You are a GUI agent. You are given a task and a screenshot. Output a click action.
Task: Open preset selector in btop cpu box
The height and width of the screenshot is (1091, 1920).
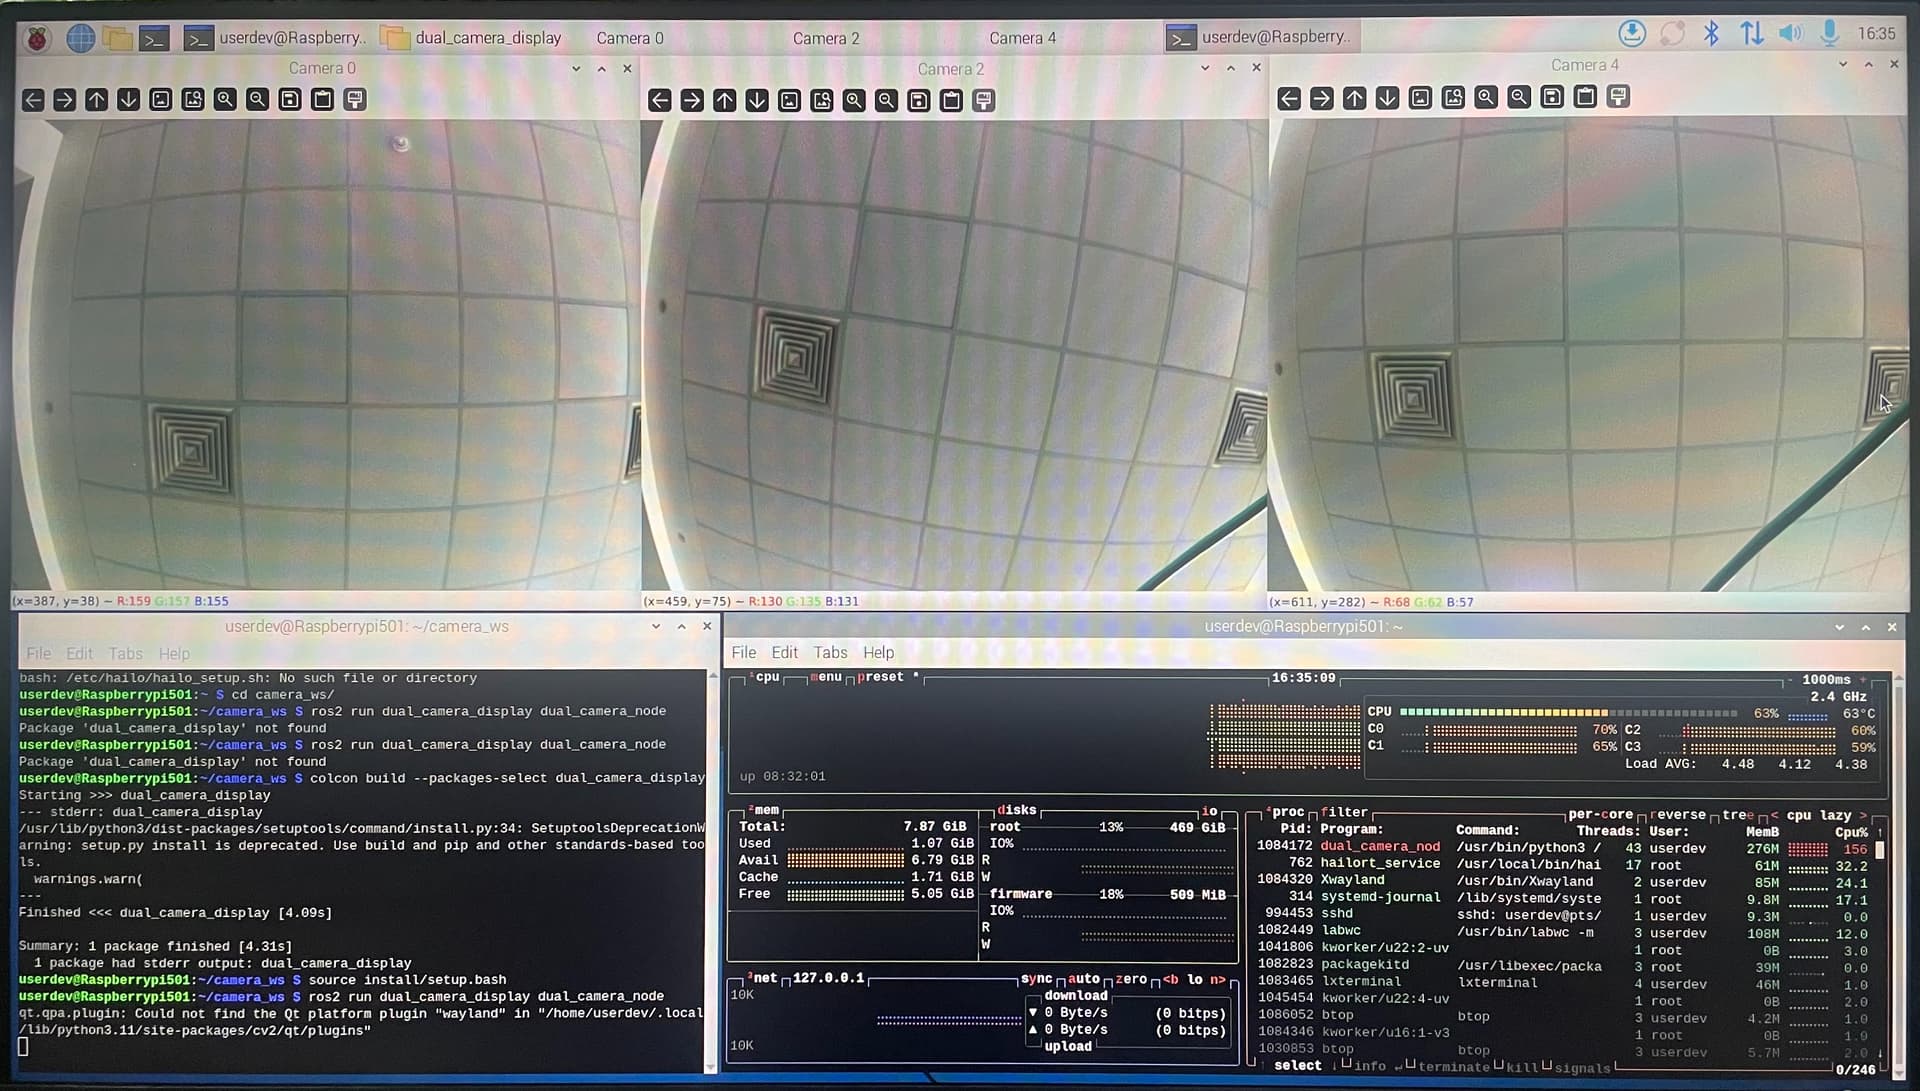click(880, 677)
